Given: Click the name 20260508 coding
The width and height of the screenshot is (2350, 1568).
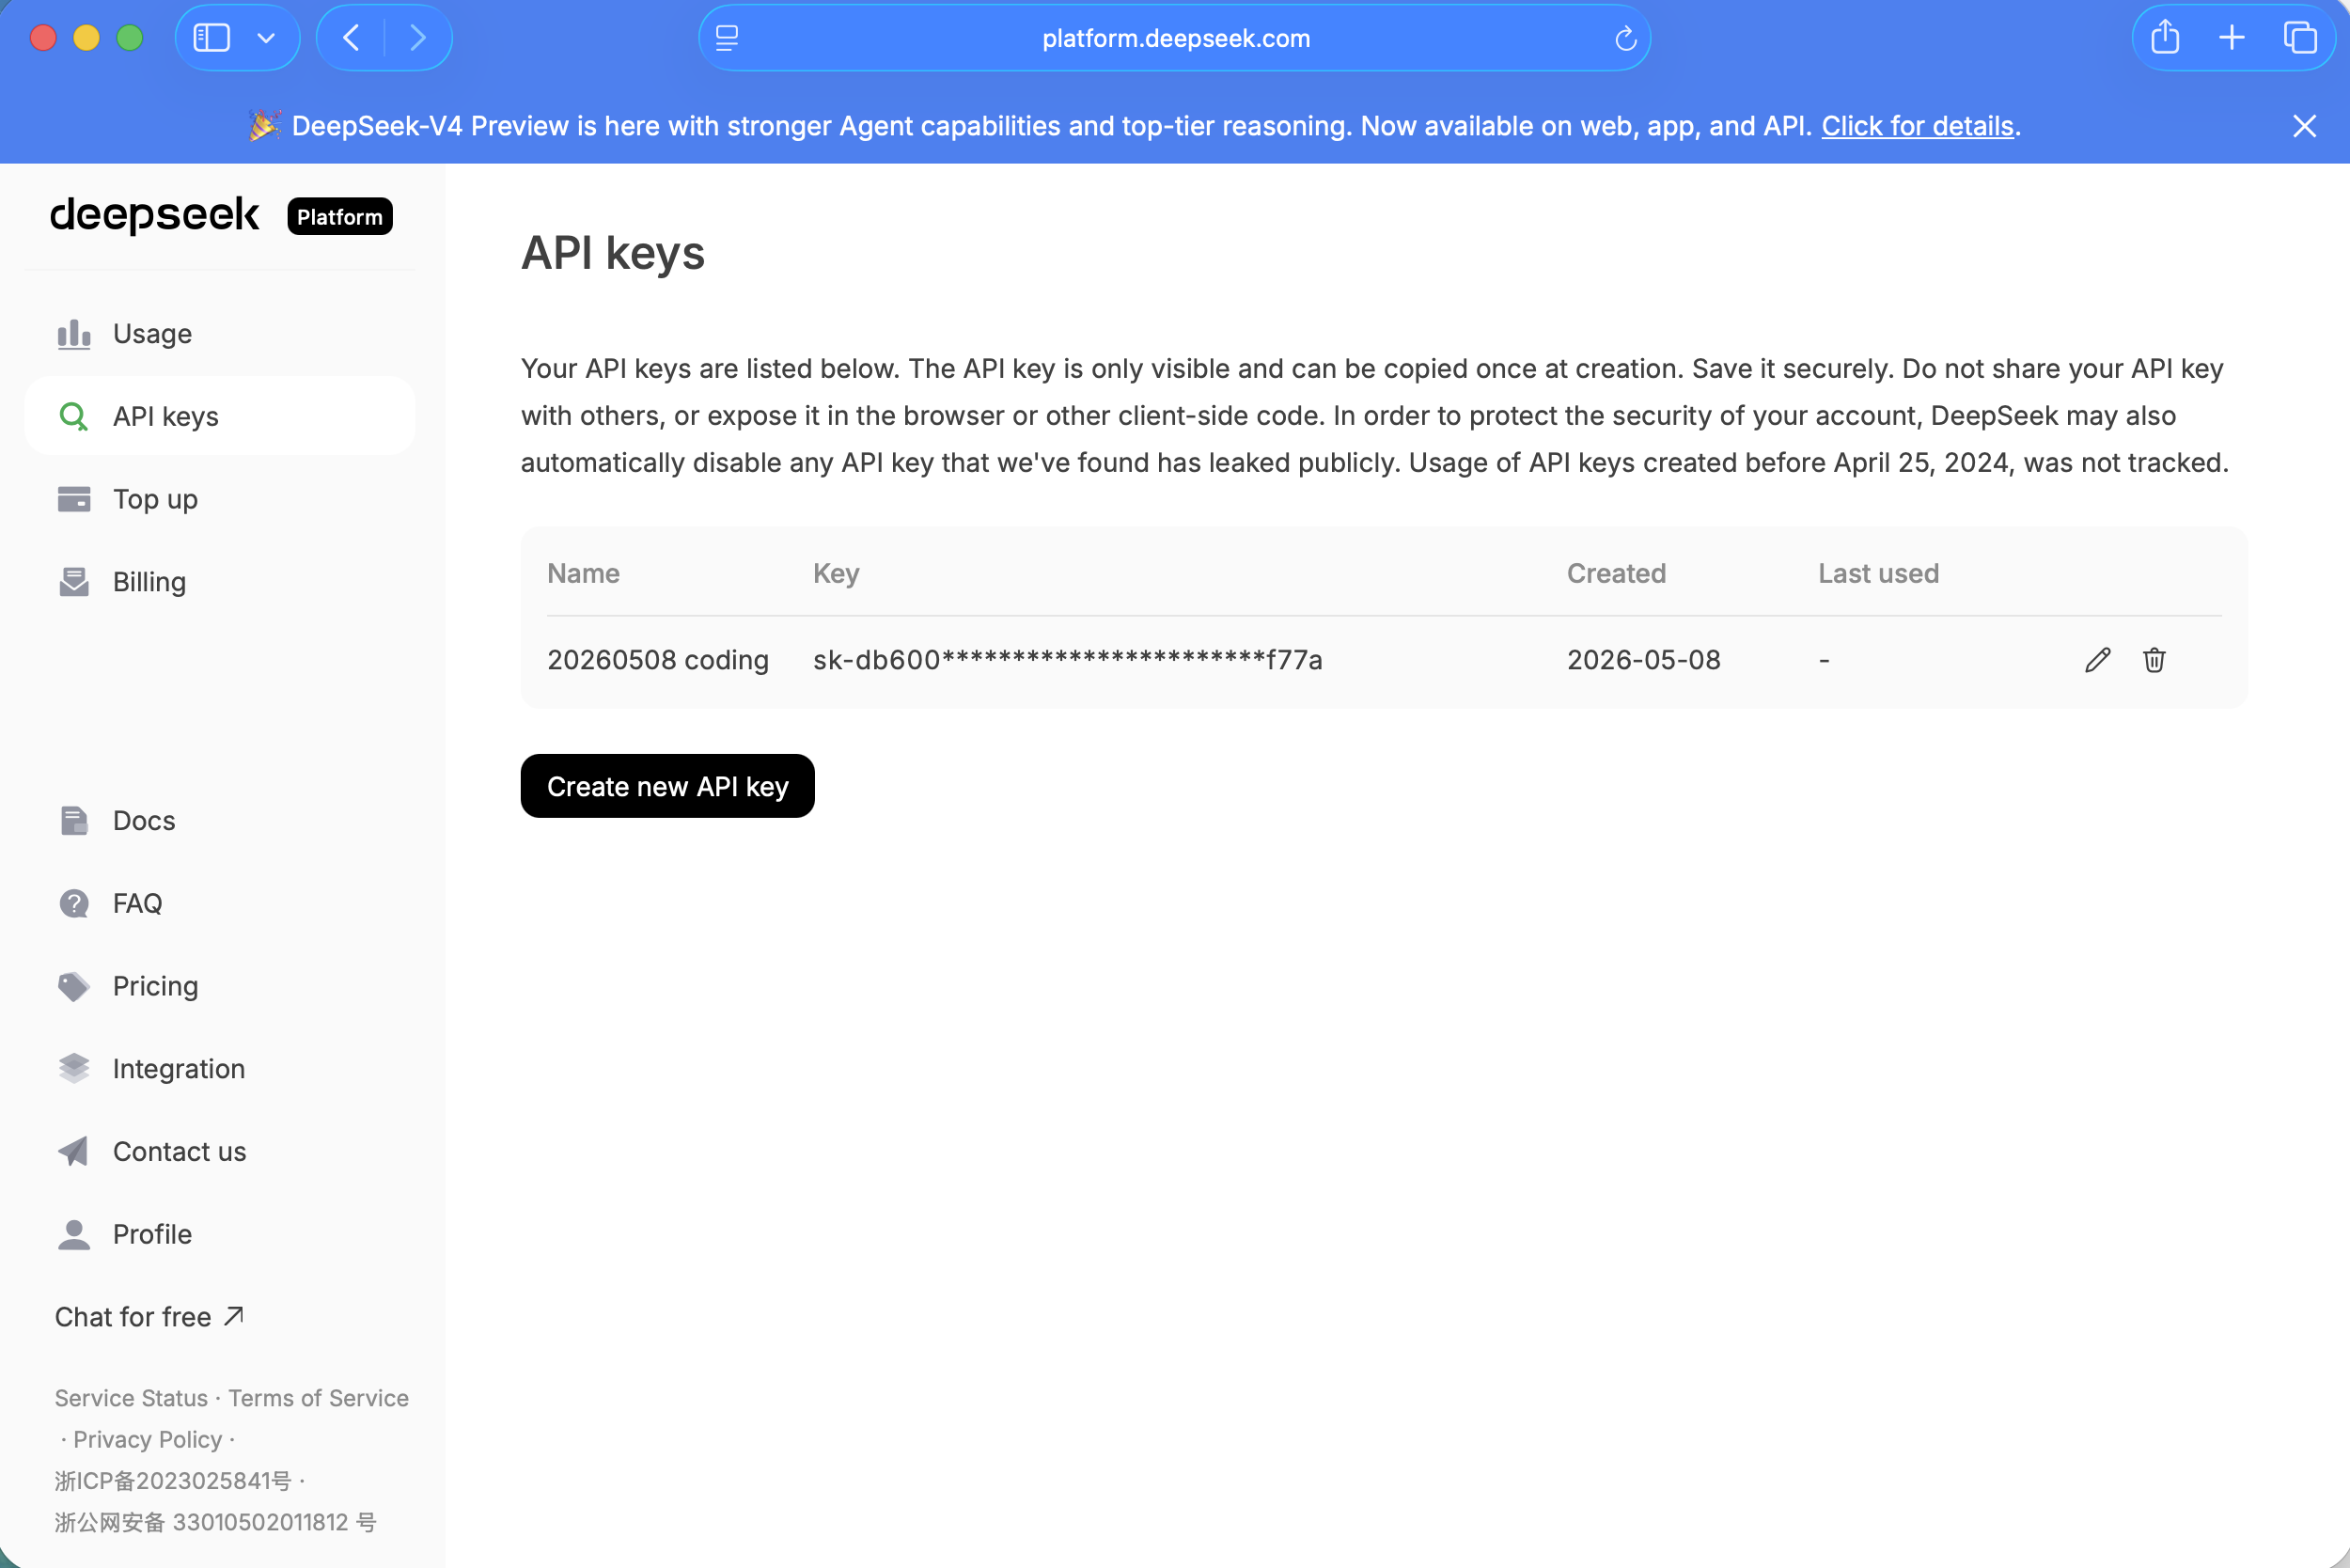Looking at the screenshot, I should click(x=658, y=660).
